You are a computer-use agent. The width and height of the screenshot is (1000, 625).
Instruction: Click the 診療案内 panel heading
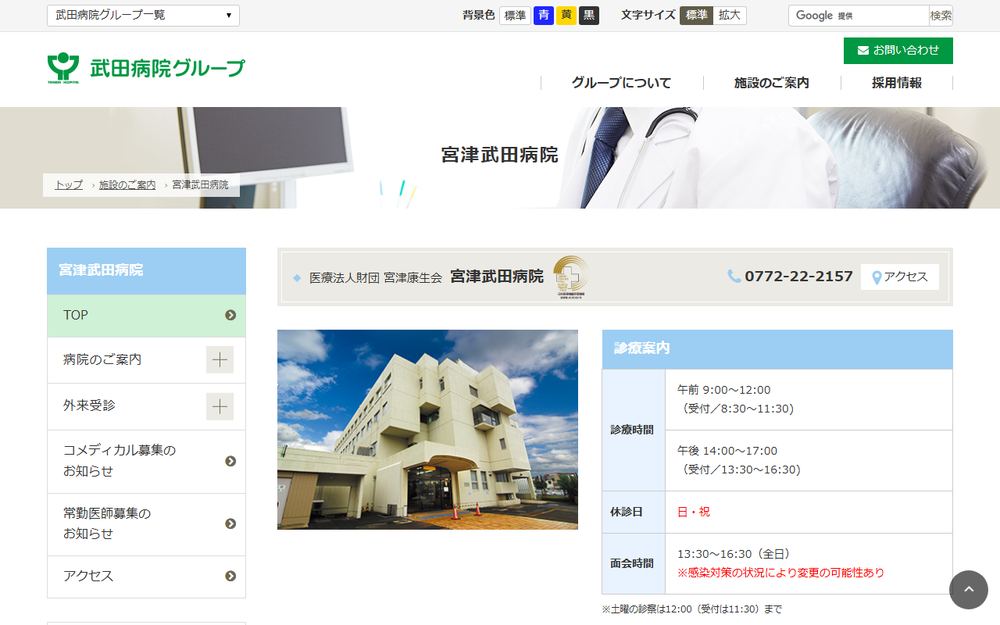coord(777,349)
